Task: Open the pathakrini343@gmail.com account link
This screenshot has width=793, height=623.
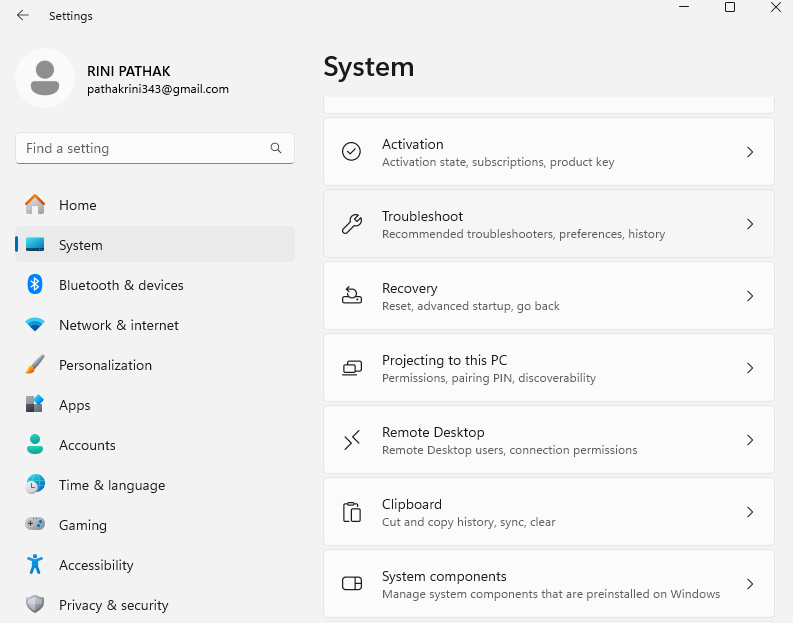Action: [158, 89]
